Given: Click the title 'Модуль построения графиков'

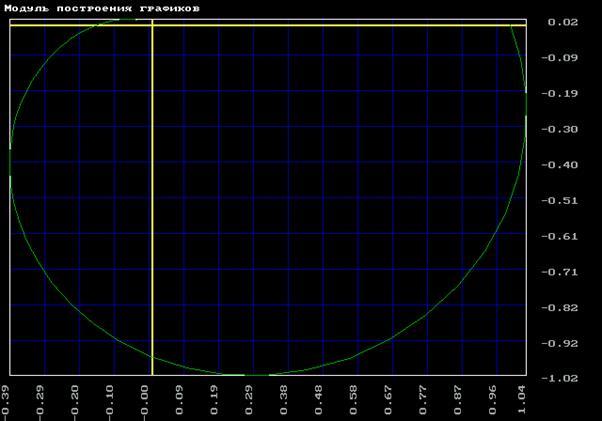Looking at the screenshot, I should 102,7.
